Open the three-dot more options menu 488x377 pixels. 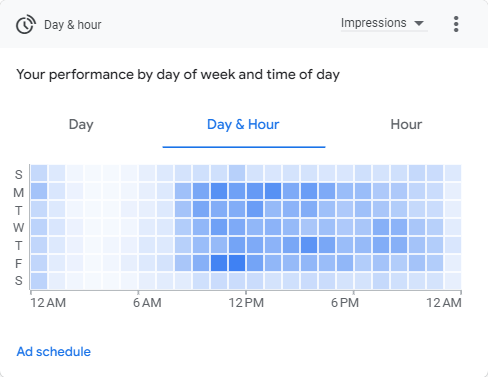pyautogui.click(x=456, y=24)
